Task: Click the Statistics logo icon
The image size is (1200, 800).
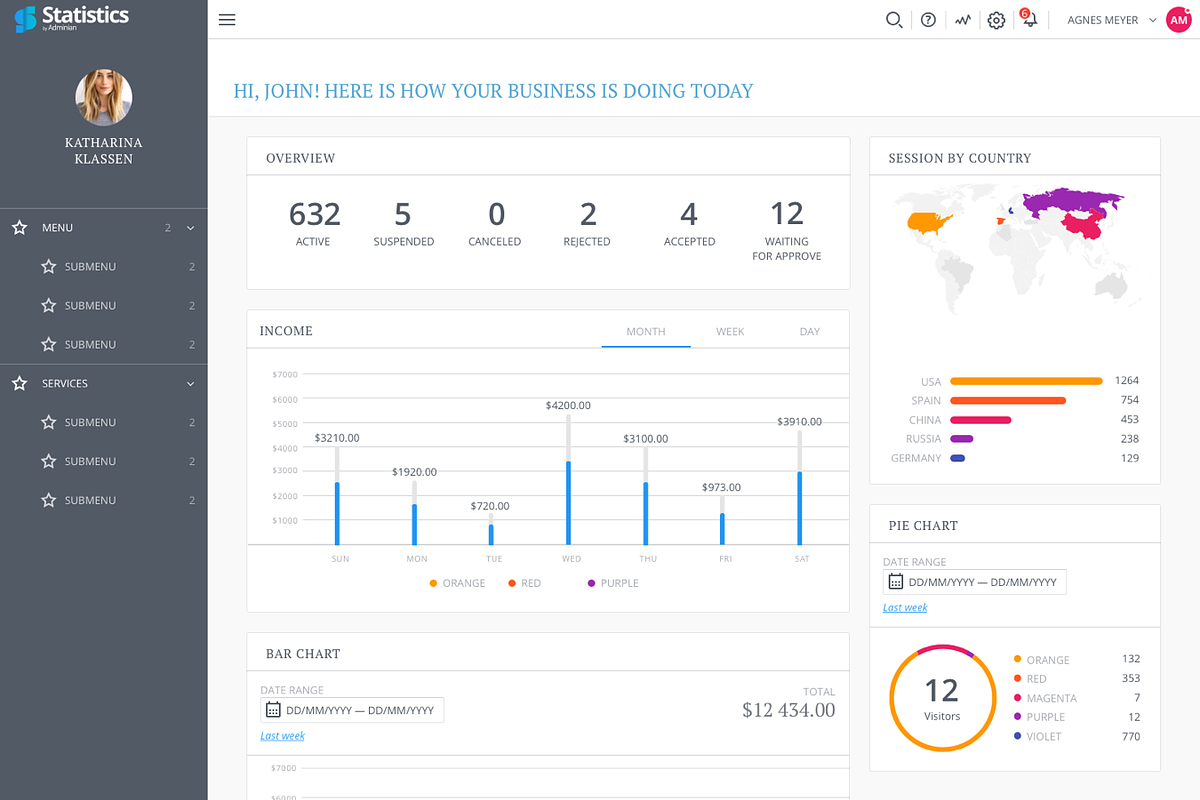Action: click(x=25, y=19)
